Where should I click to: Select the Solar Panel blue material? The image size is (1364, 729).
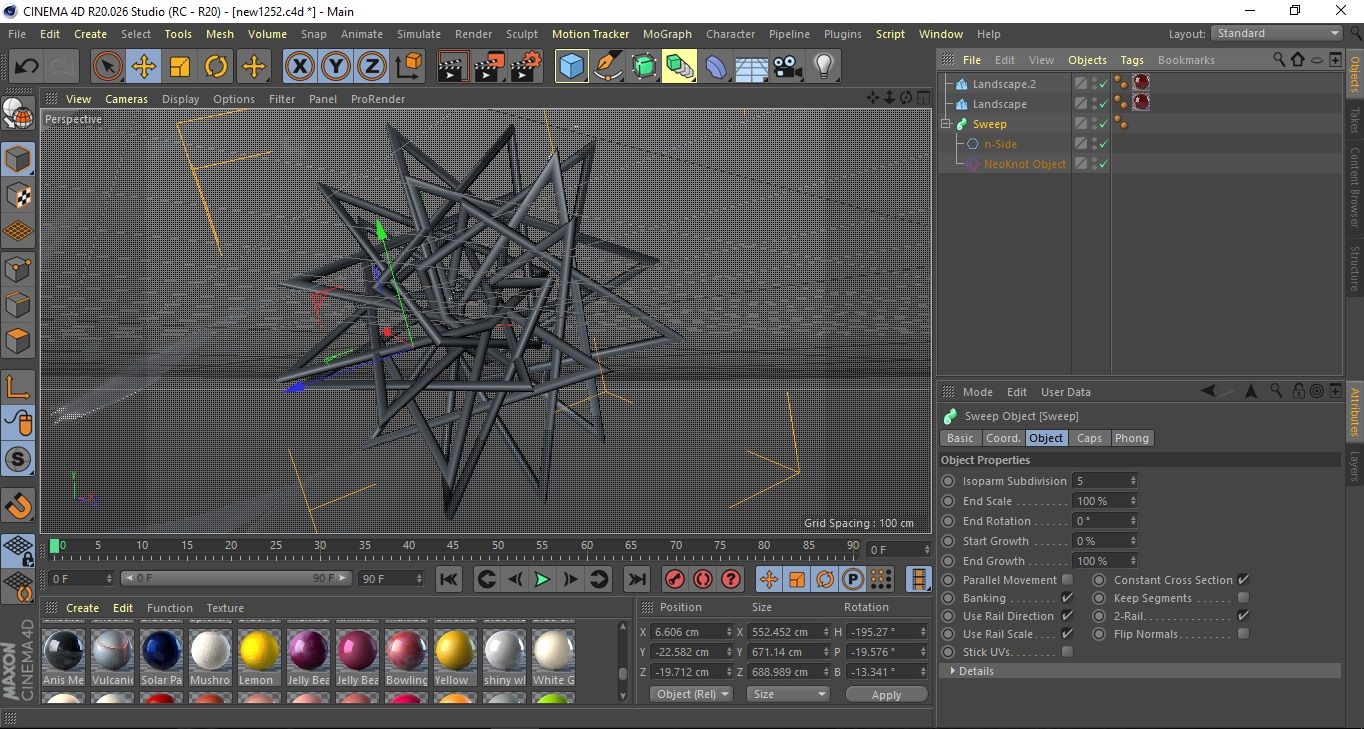(161, 656)
